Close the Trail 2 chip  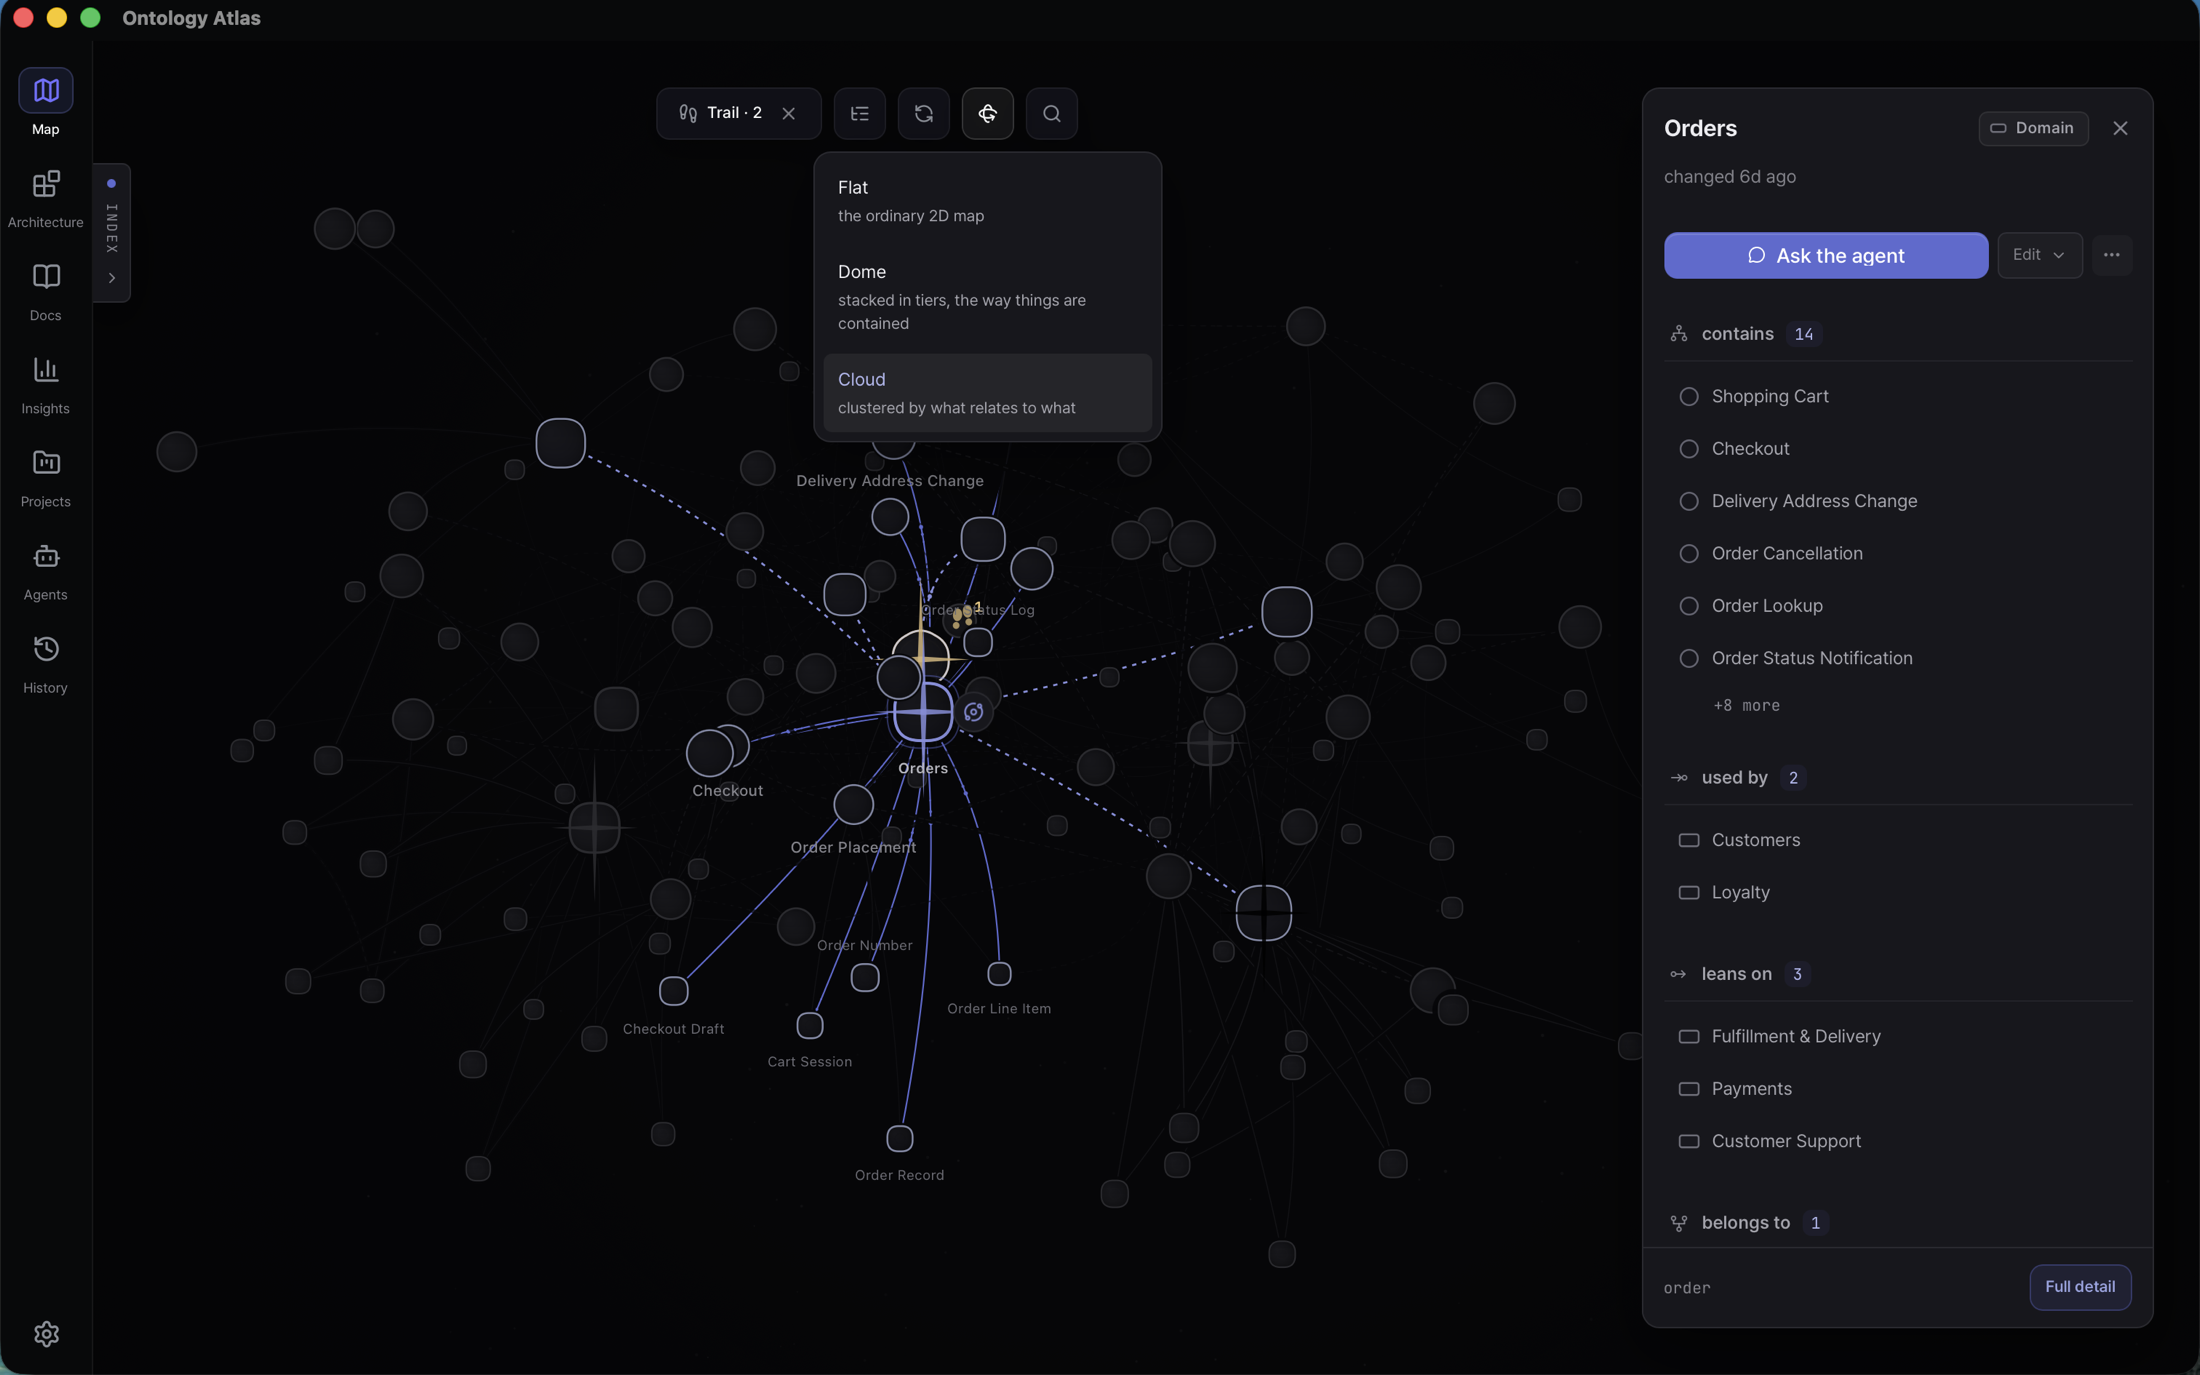[789, 113]
